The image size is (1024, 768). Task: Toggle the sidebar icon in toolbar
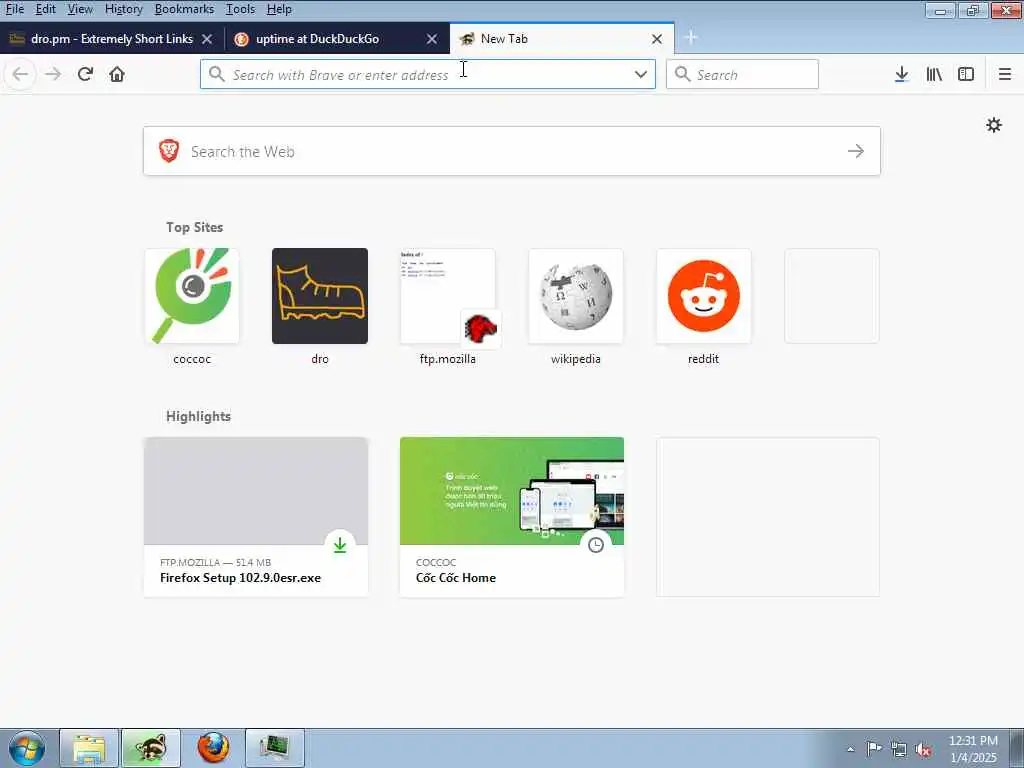[966, 74]
